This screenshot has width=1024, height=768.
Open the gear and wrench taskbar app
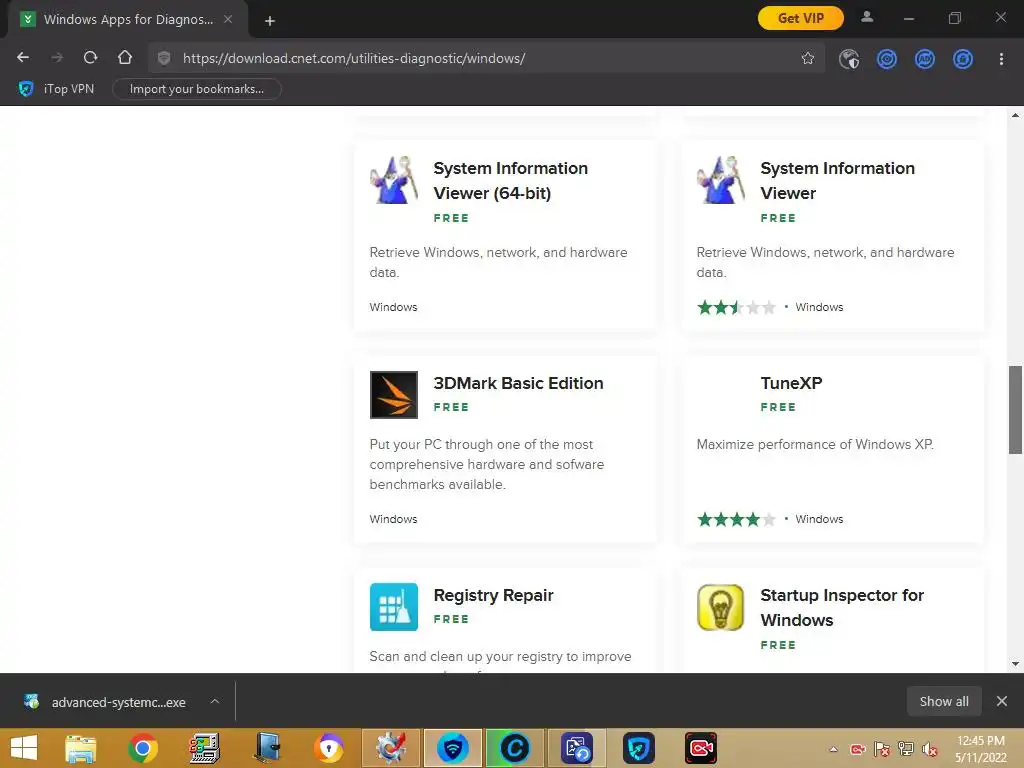(x=391, y=748)
